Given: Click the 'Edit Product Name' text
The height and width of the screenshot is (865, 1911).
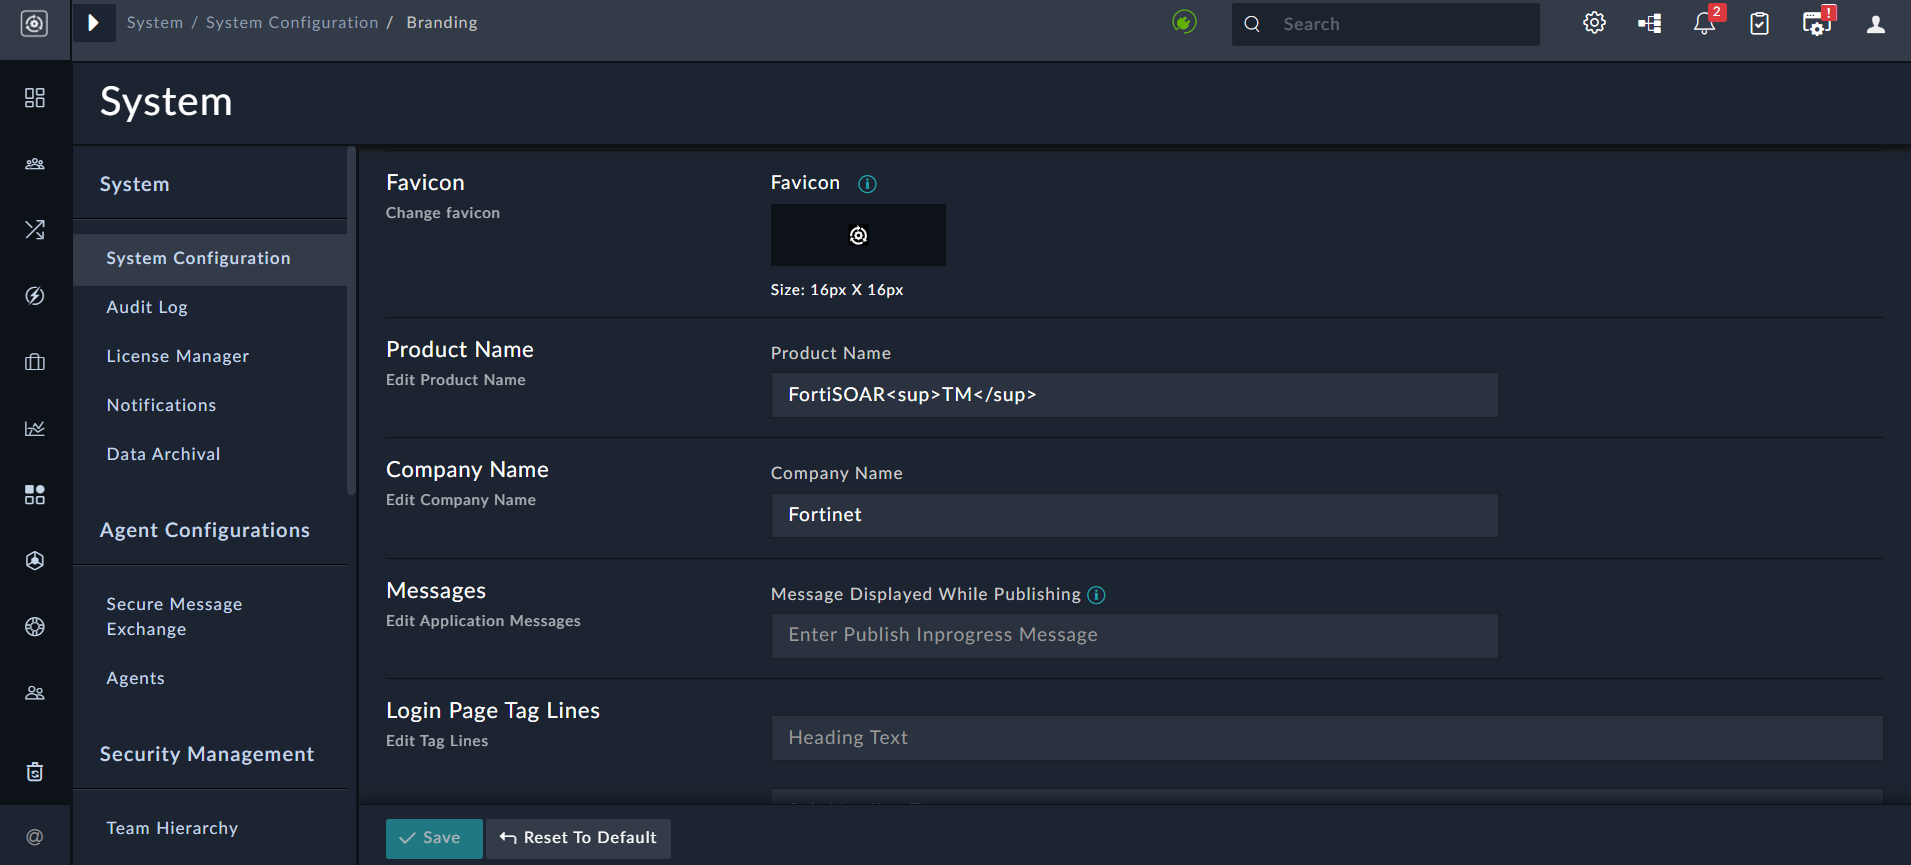Looking at the screenshot, I should (x=456, y=380).
